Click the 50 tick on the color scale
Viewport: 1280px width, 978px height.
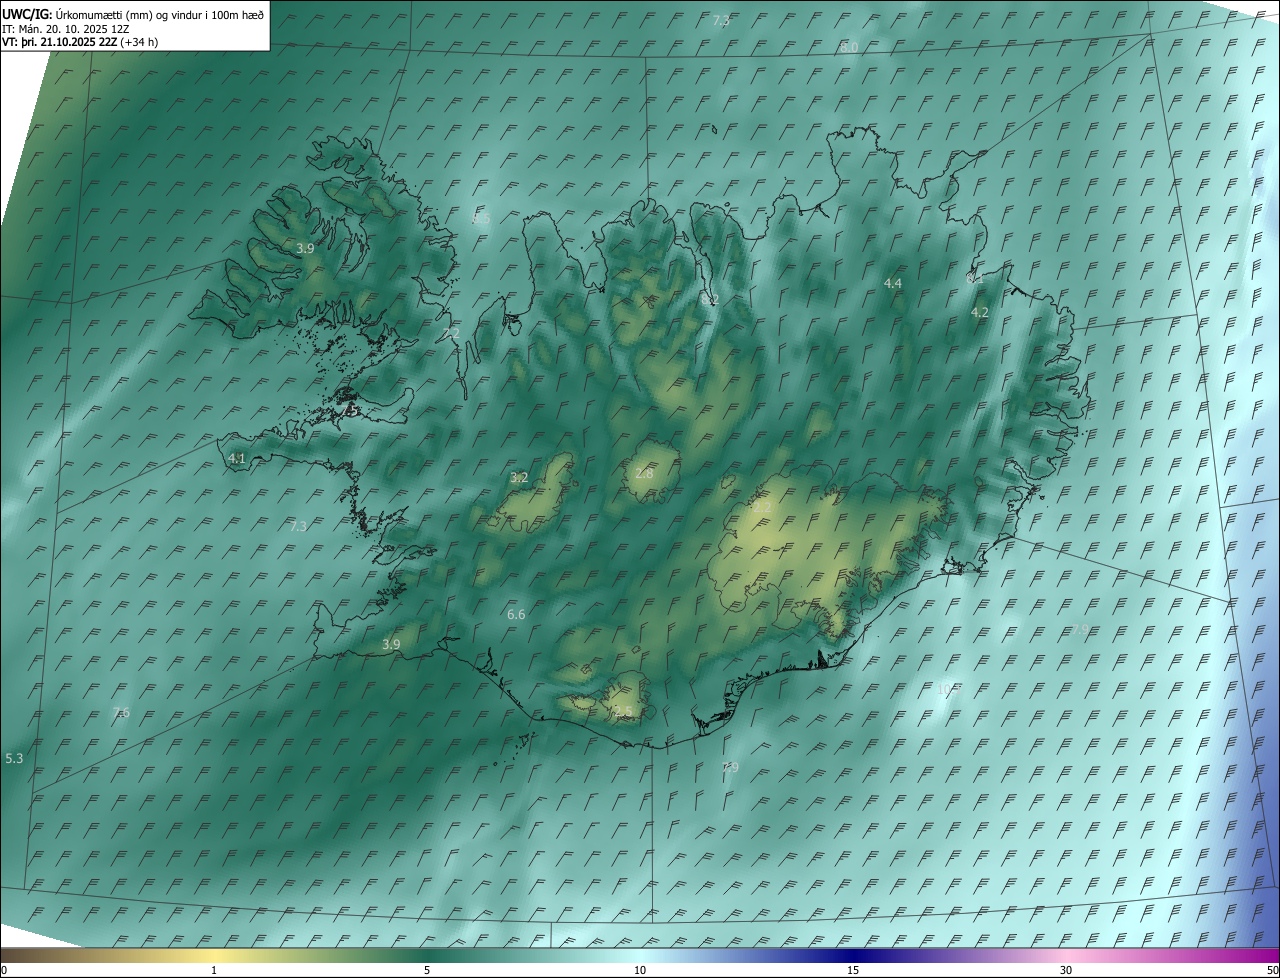pyautogui.click(x=1272, y=971)
